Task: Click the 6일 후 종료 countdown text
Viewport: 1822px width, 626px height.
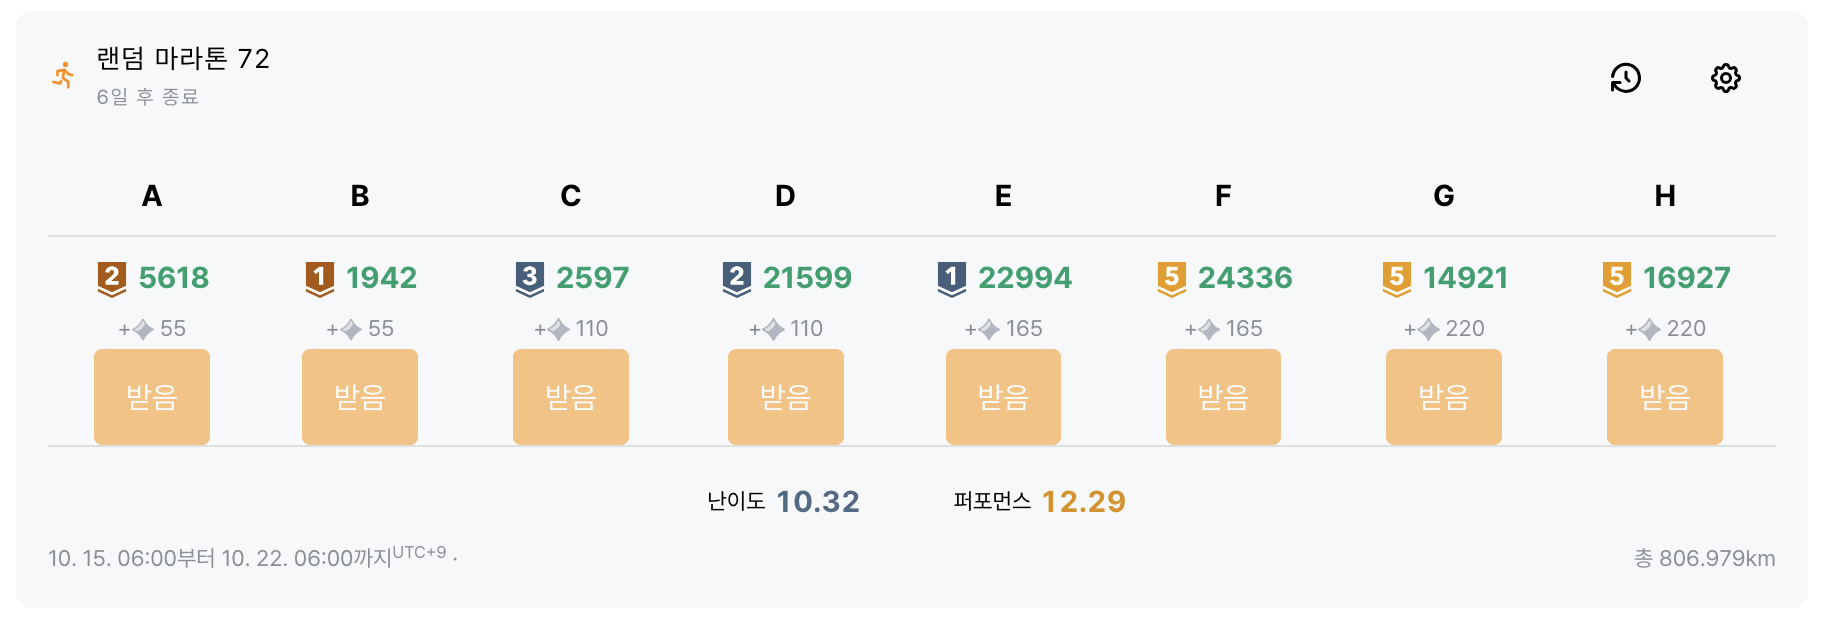Action: pyautogui.click(x=146, y=97)
